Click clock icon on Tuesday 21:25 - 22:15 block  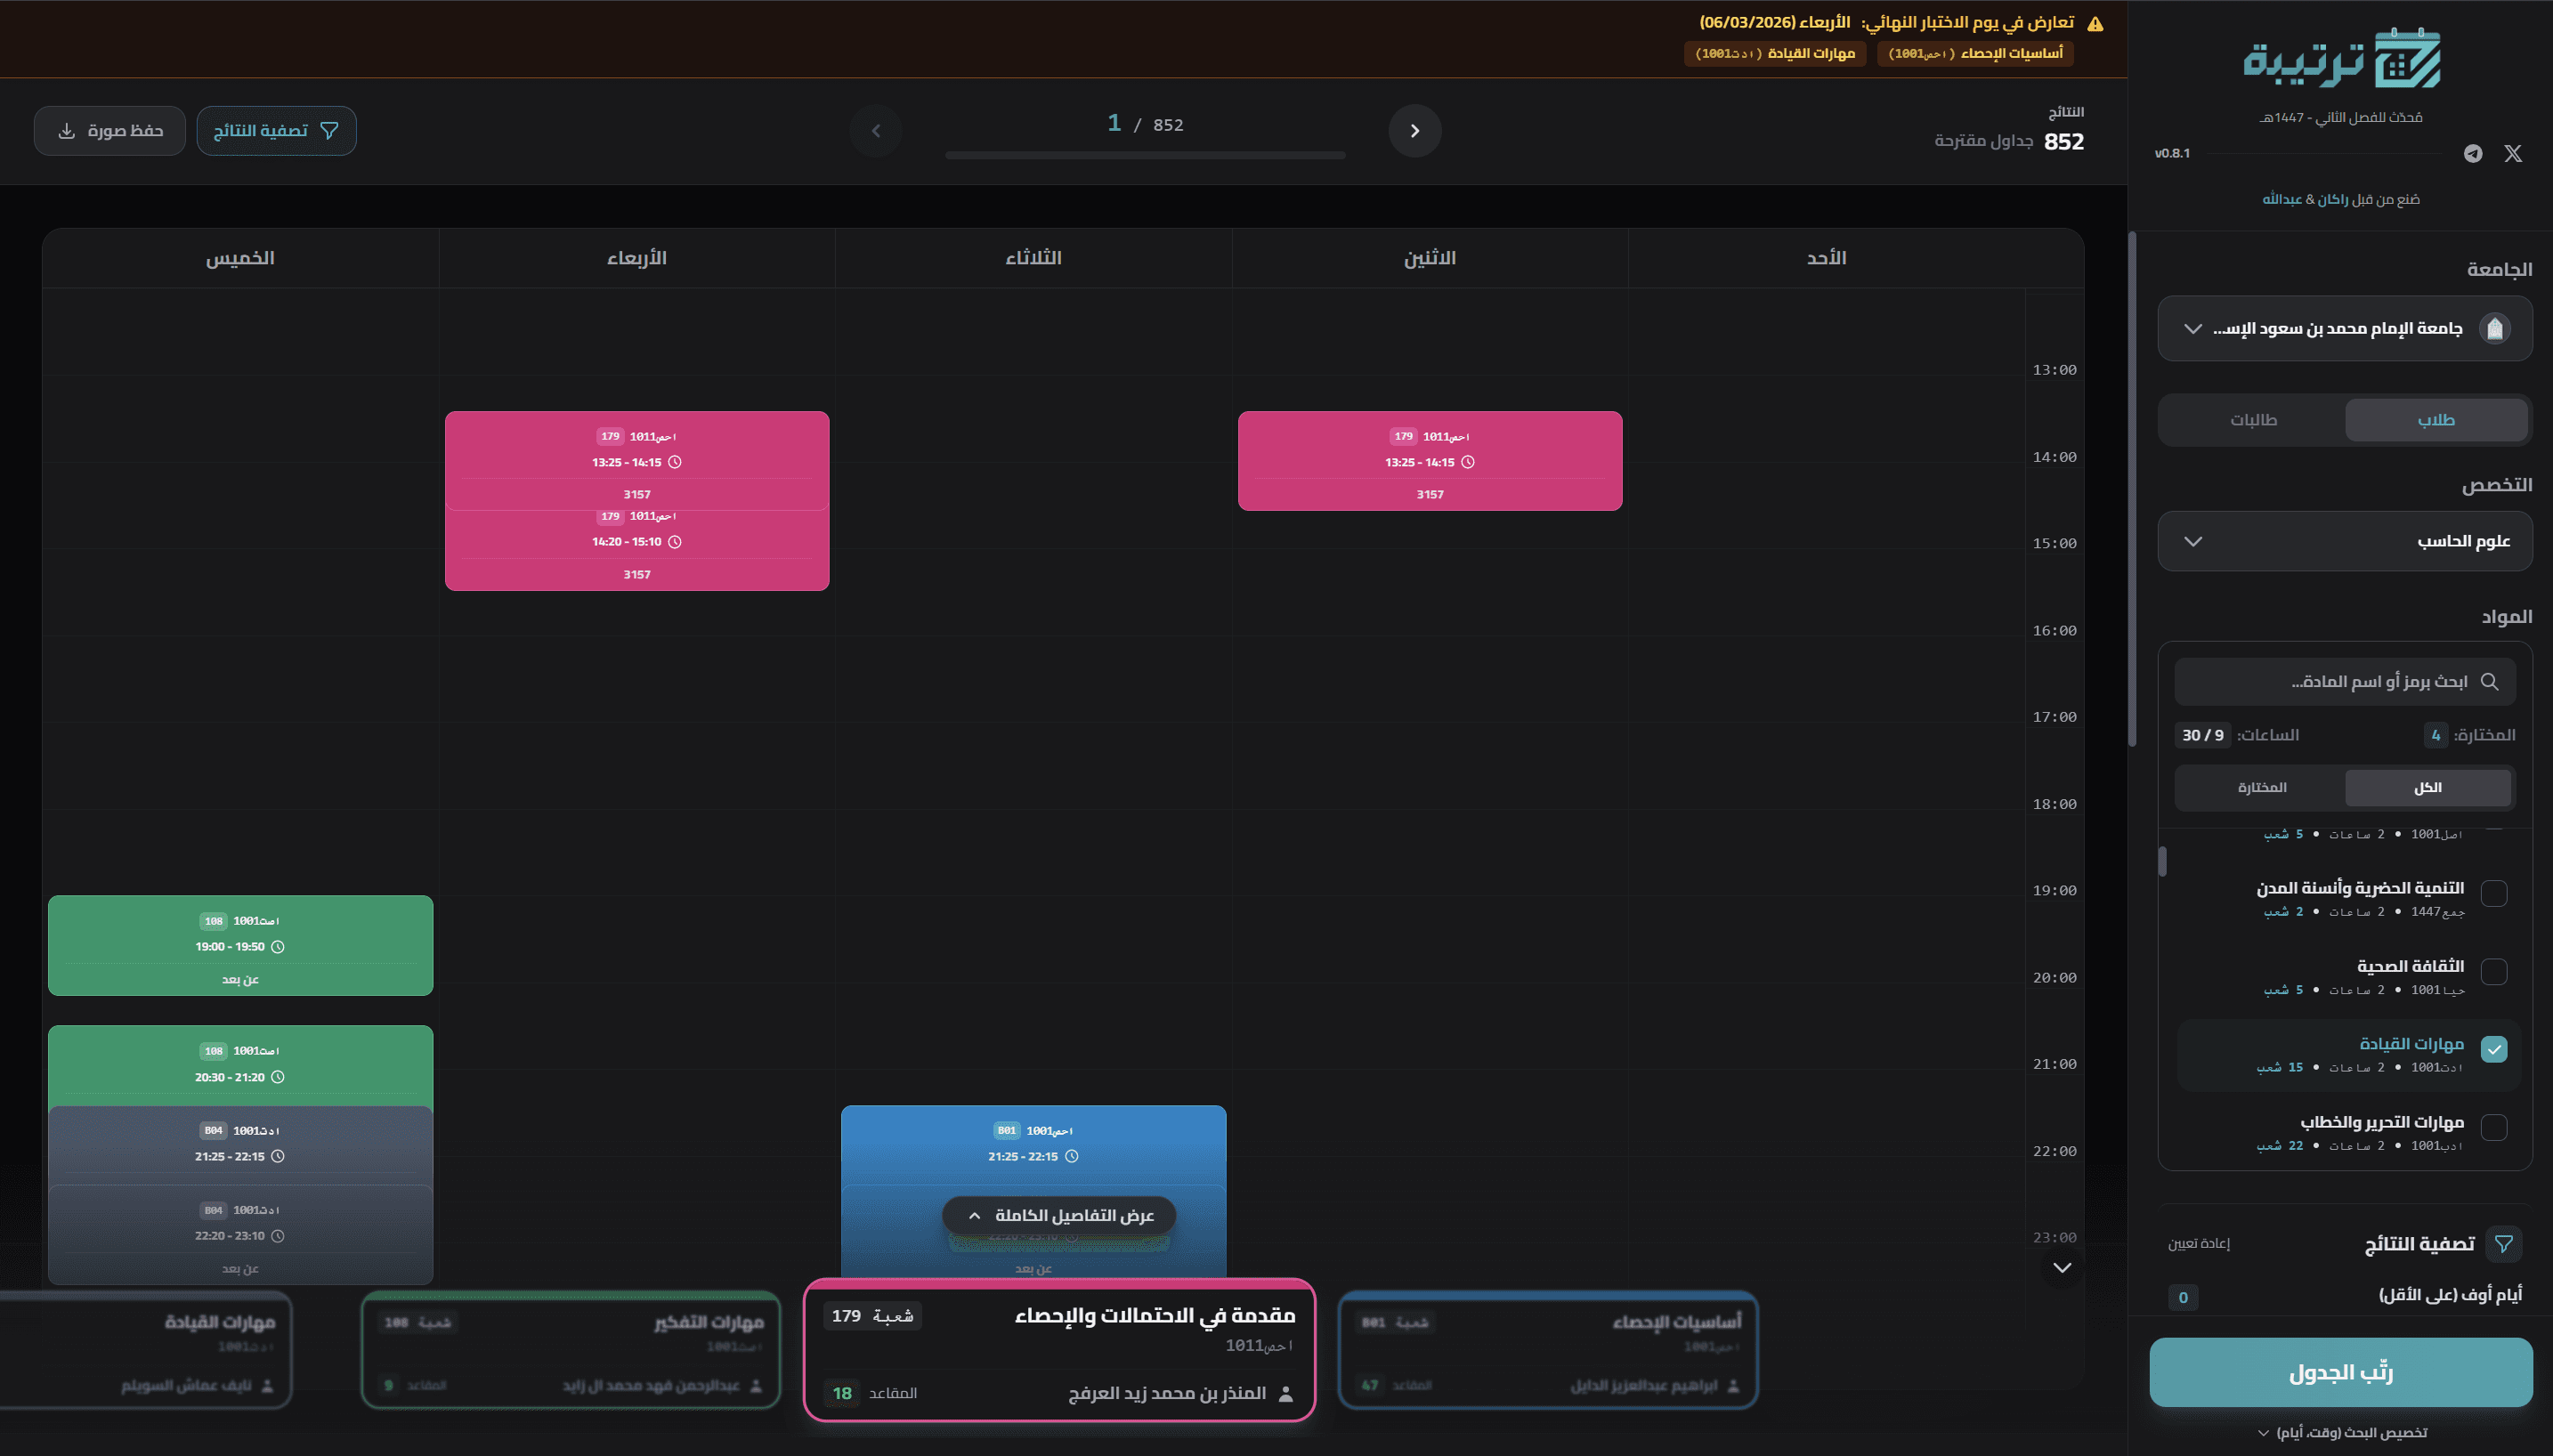[1072, 1156]
